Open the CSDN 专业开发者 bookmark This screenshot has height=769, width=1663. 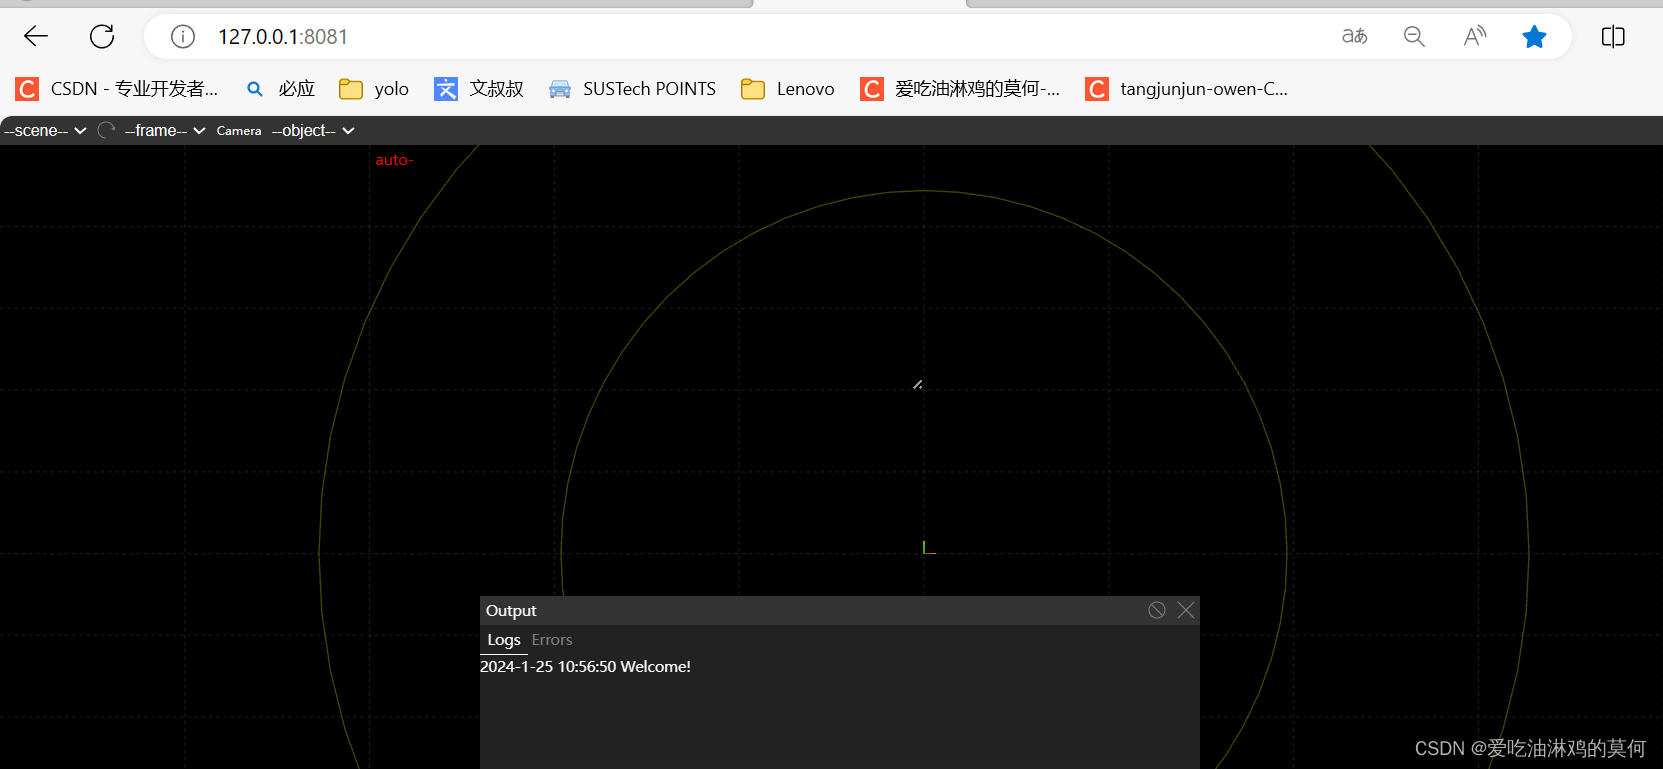click(117, 89)
